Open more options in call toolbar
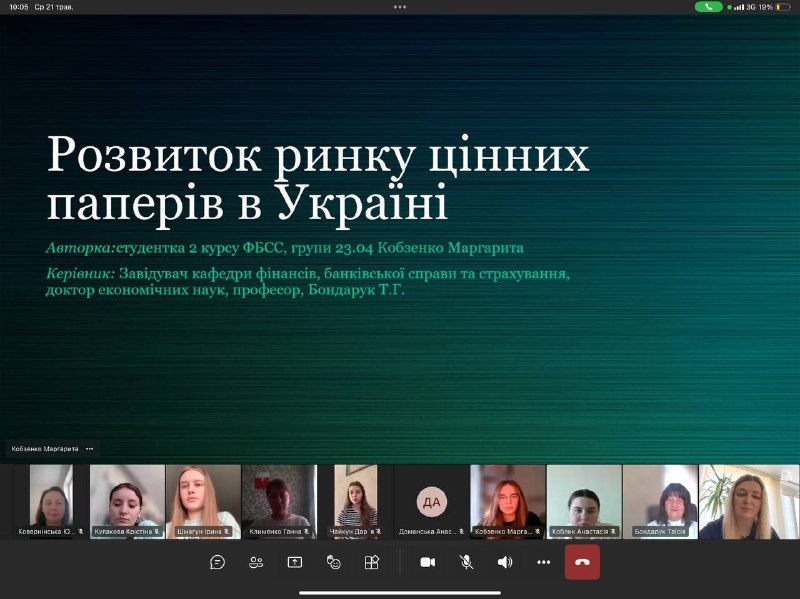The height and width of the screenshot is (599, 800). 544,562
